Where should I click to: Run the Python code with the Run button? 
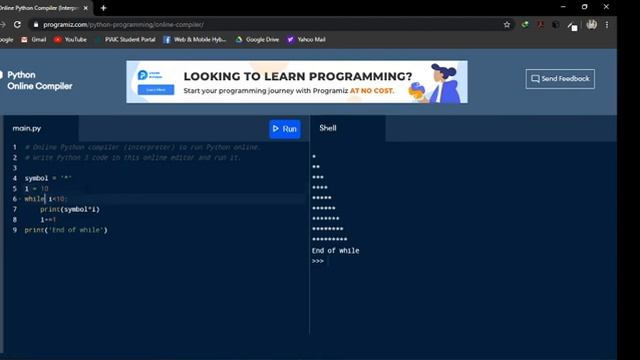[284, 129]
